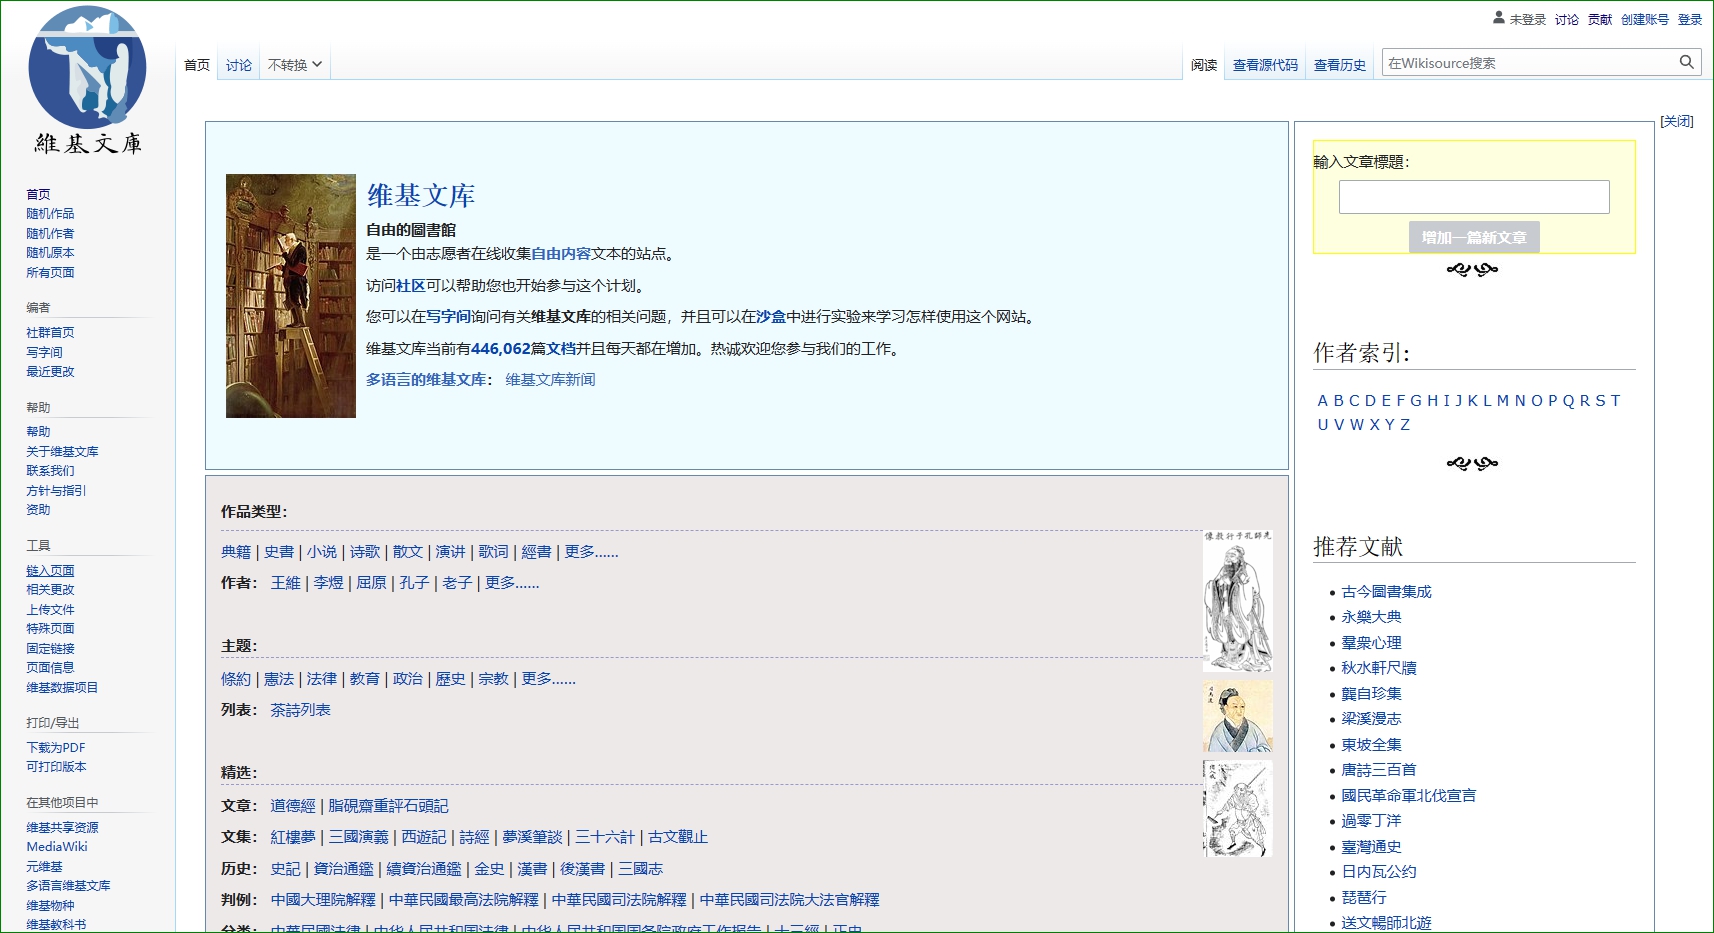This screenshot has width=1714, height=933.
Task: Open 社群首页 in the sidebar
Action: point(50,333)
